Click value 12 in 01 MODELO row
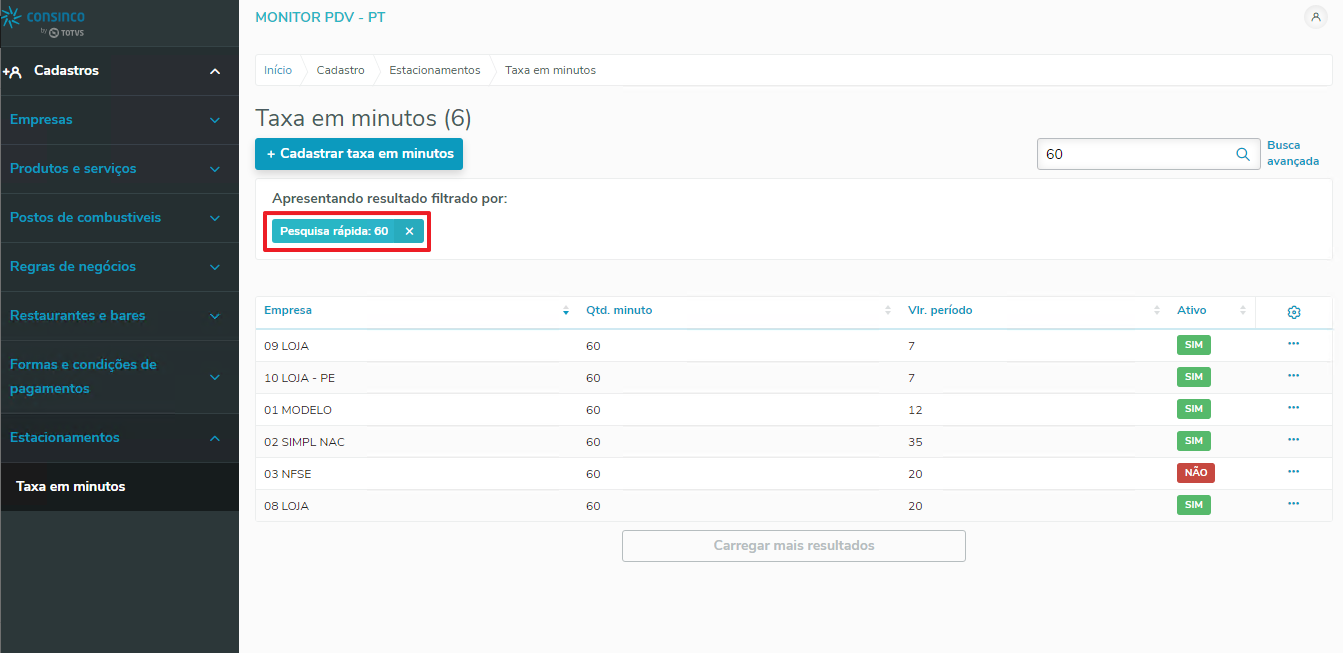 click(x=915, y=410)
